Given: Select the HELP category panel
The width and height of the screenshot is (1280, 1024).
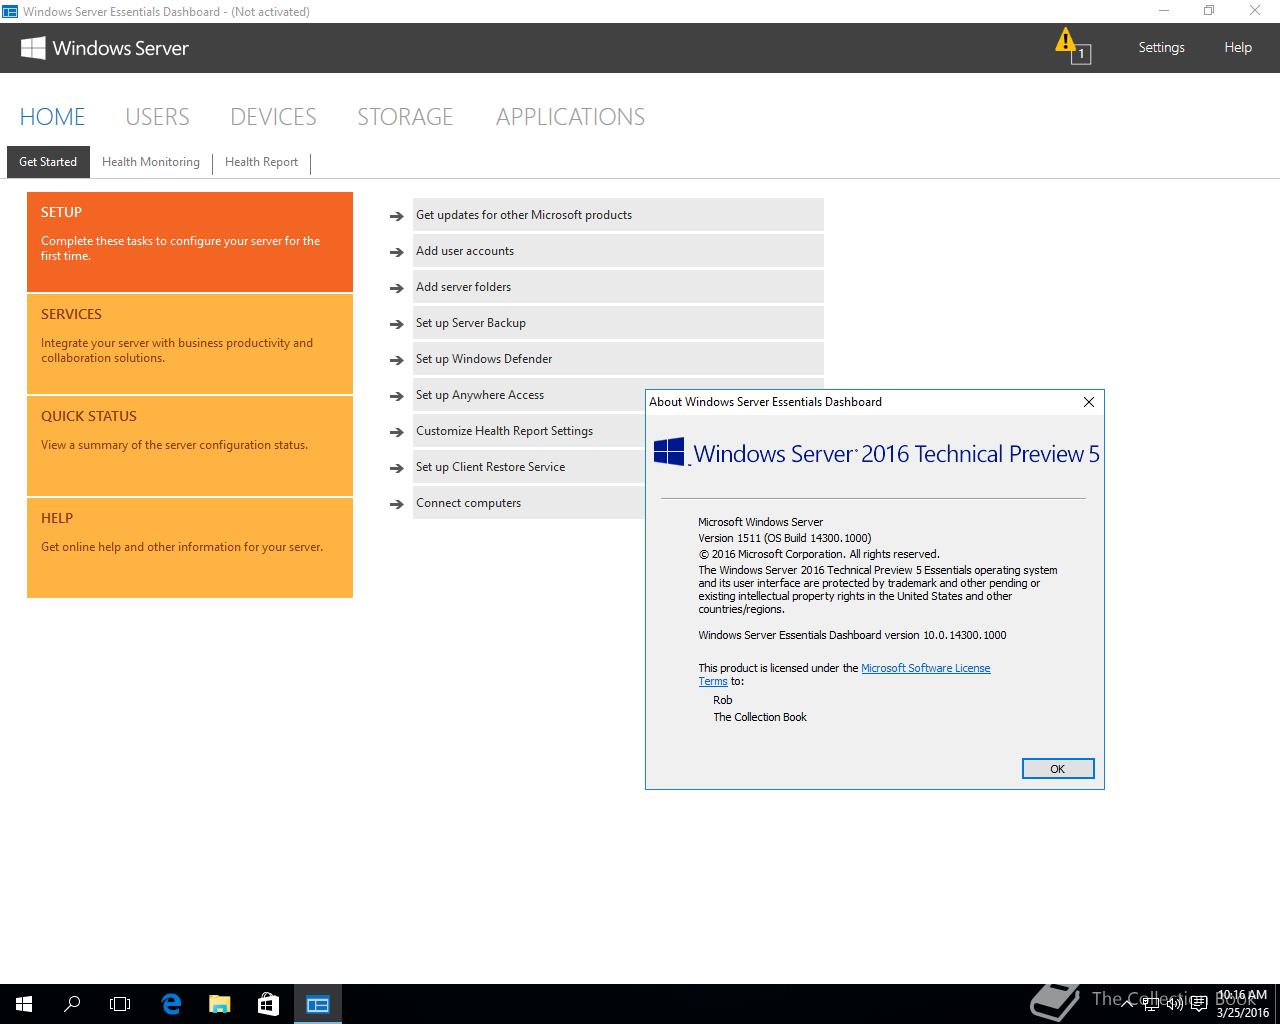Looking at the screenshot, I should (x=190, y=548).
